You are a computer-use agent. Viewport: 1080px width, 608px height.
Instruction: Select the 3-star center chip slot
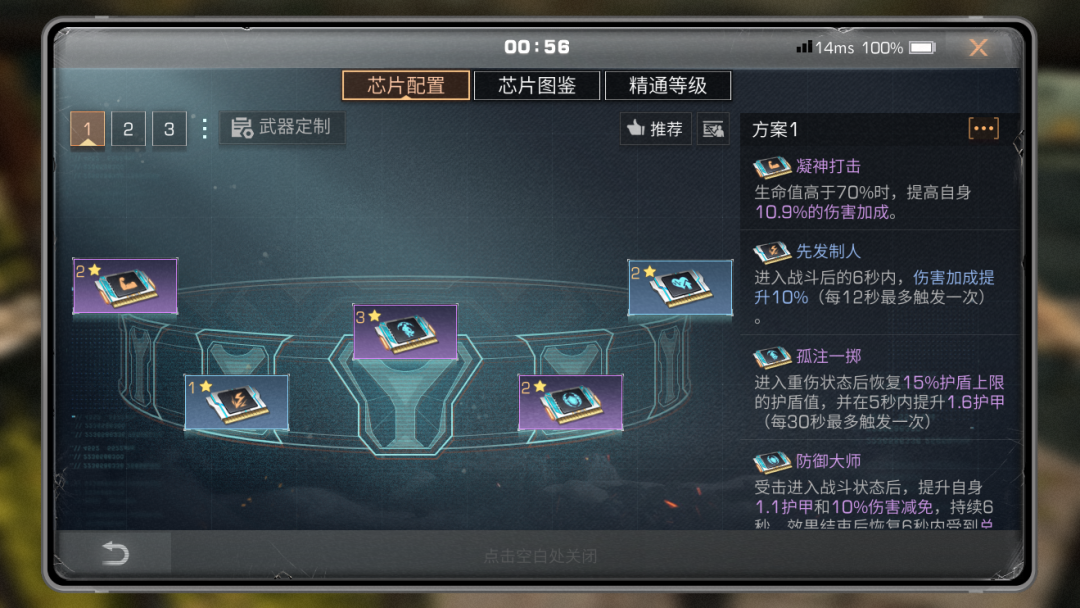coord(405,332)
